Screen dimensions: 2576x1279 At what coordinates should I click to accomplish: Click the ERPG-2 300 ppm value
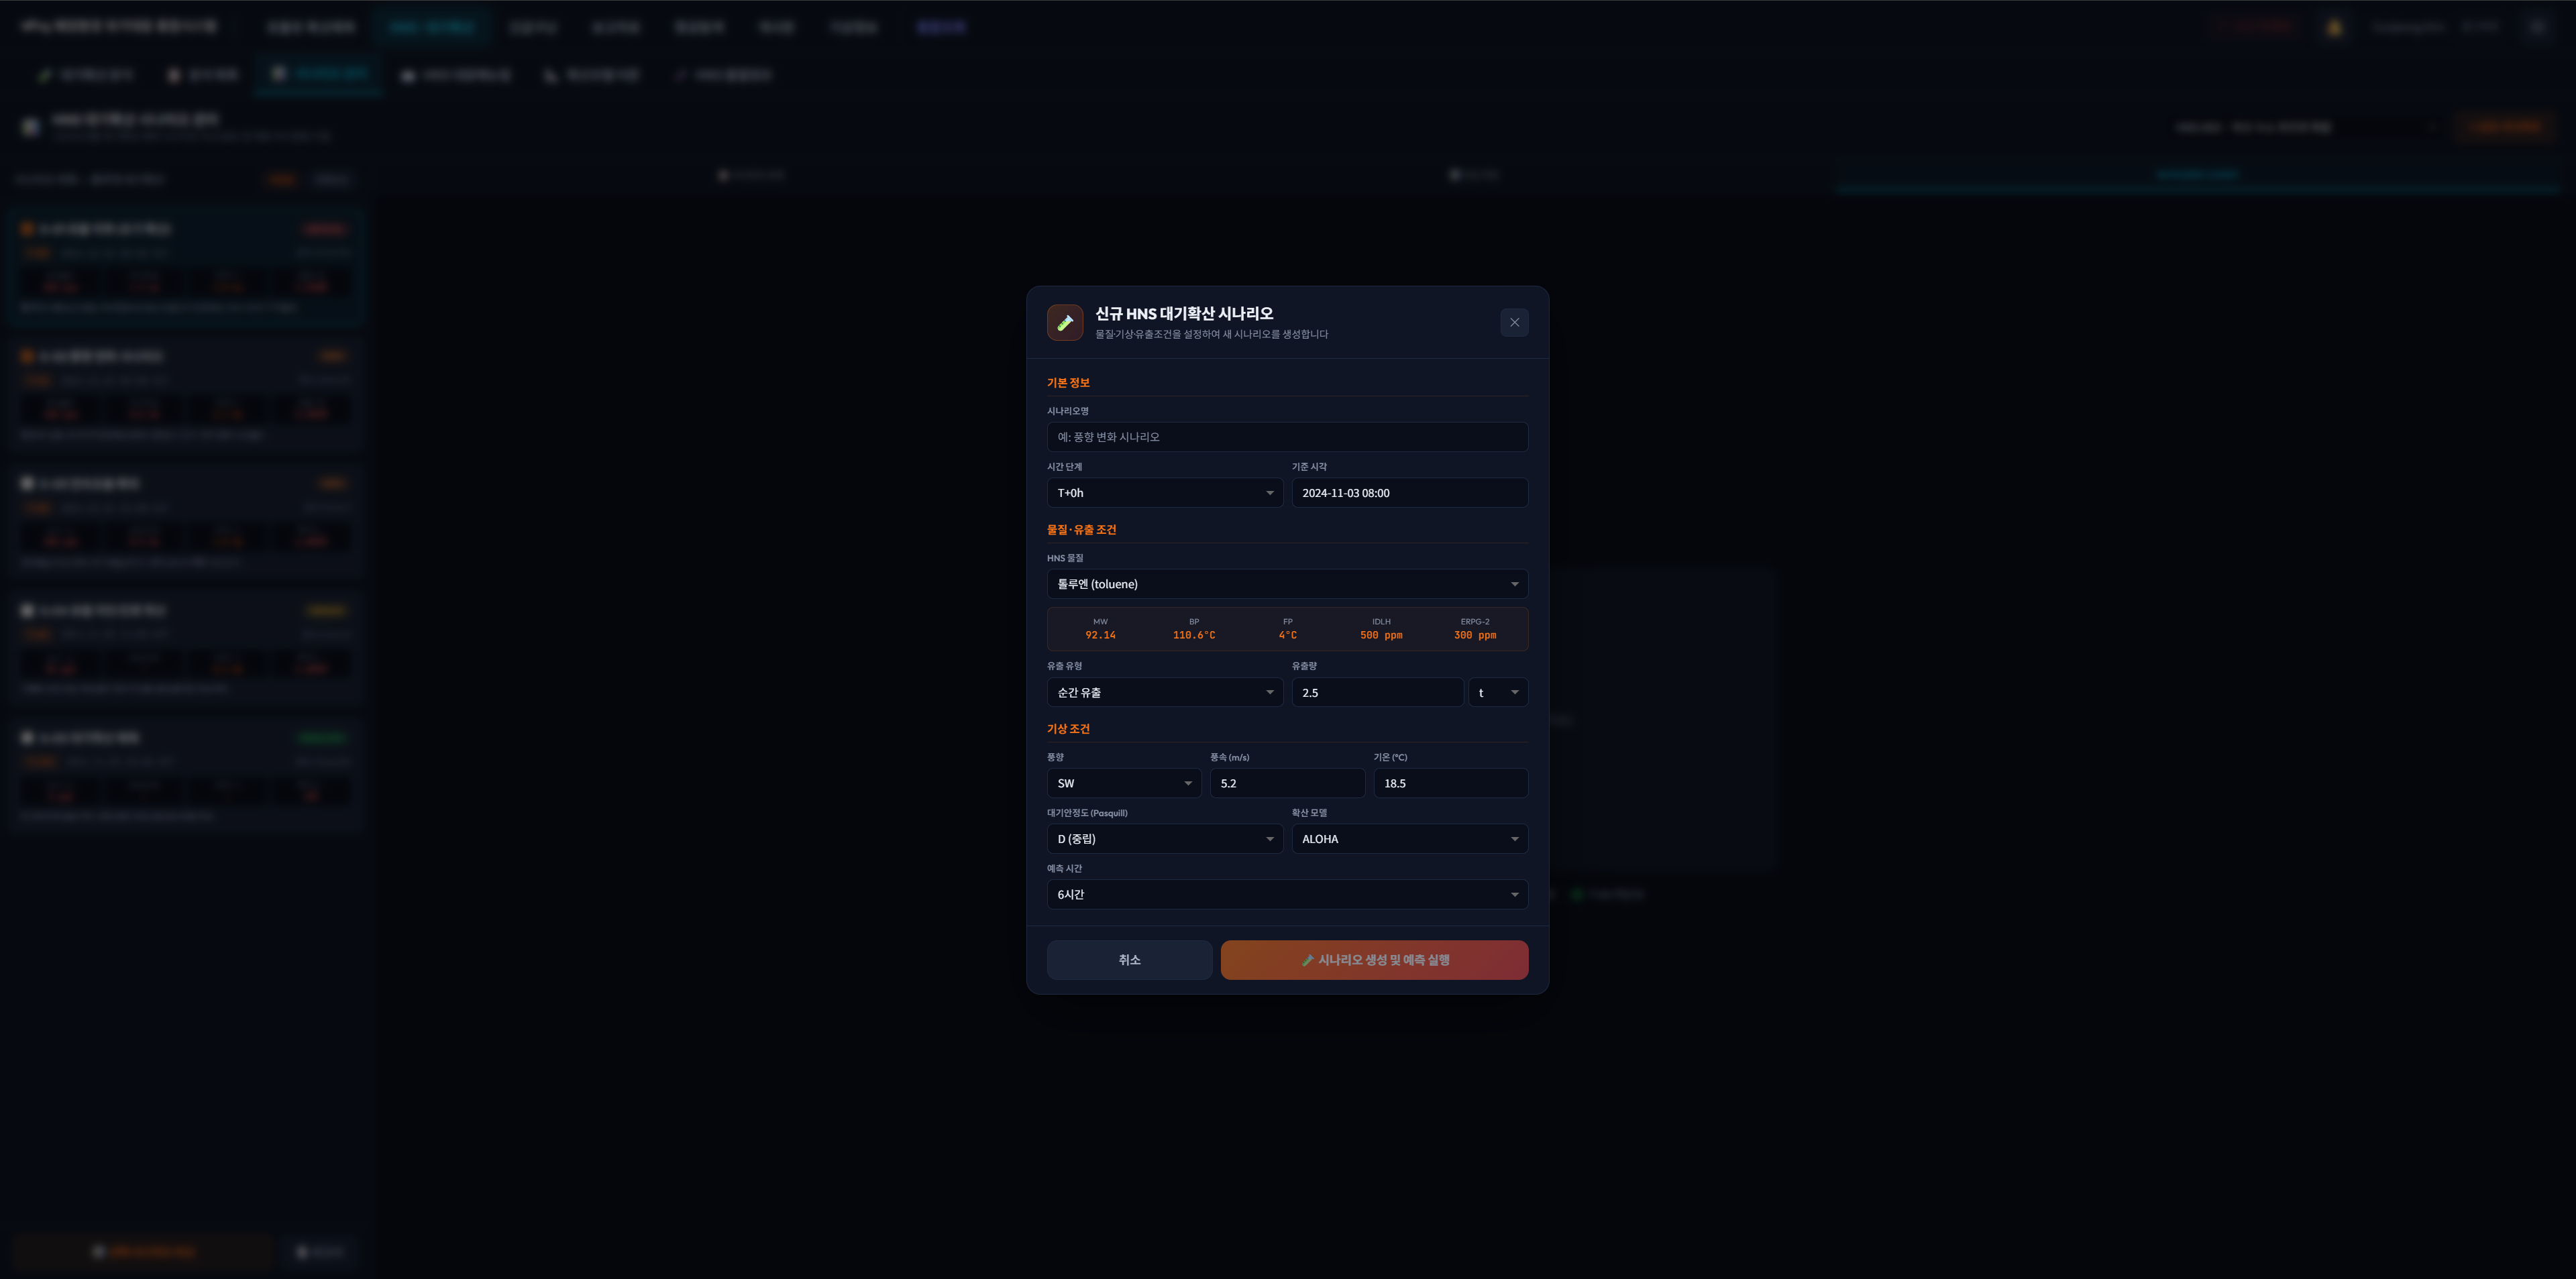pyautogui.click(x=1474, y=636)
